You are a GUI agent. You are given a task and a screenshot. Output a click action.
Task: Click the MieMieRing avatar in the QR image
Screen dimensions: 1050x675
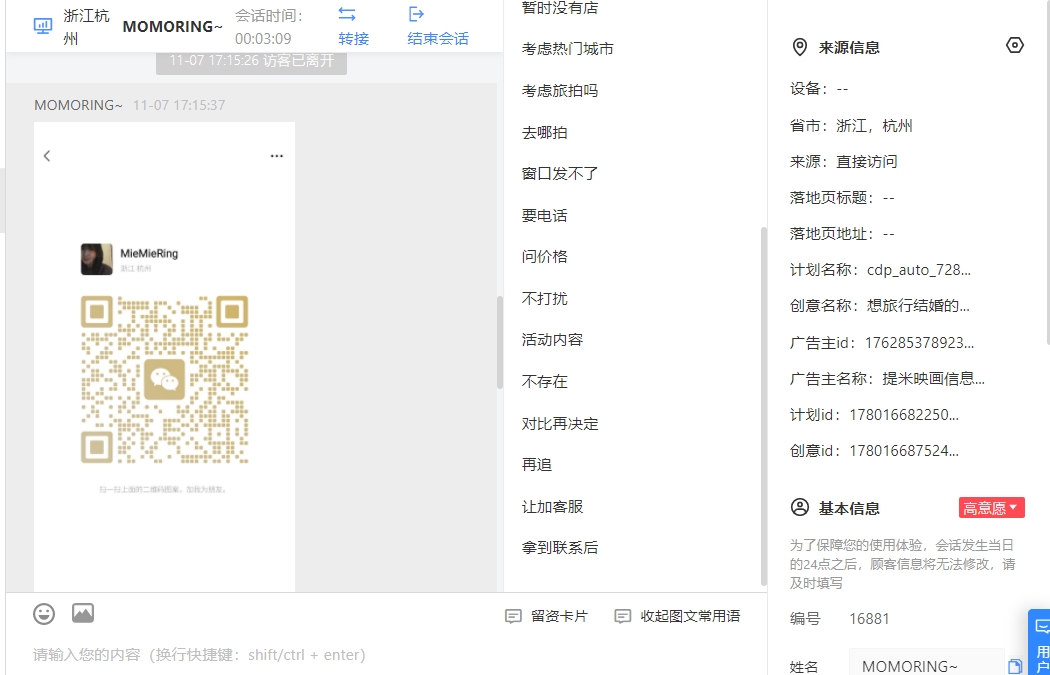[x=96, y=259]
